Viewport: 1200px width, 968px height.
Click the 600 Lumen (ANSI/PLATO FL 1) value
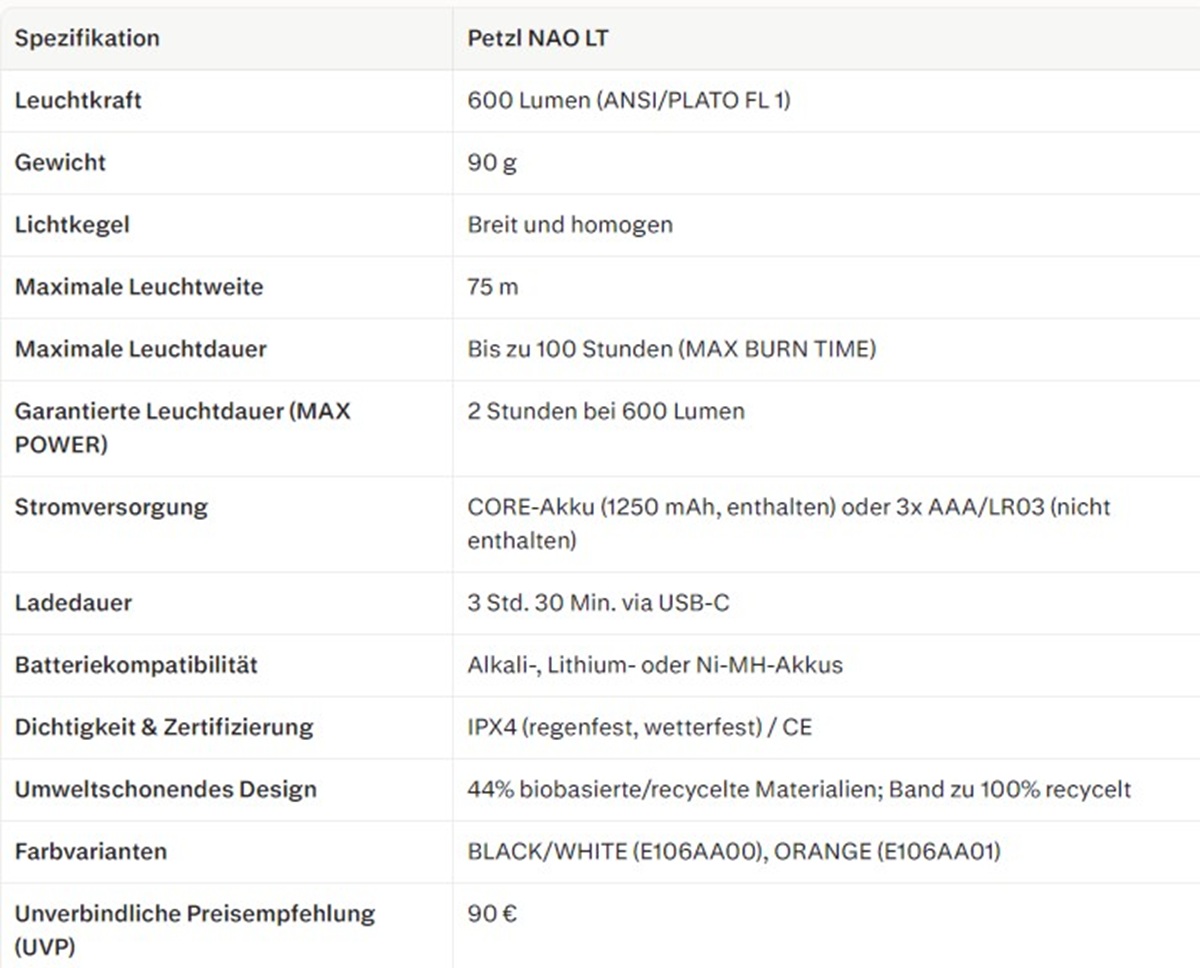[x=629, y=101]
